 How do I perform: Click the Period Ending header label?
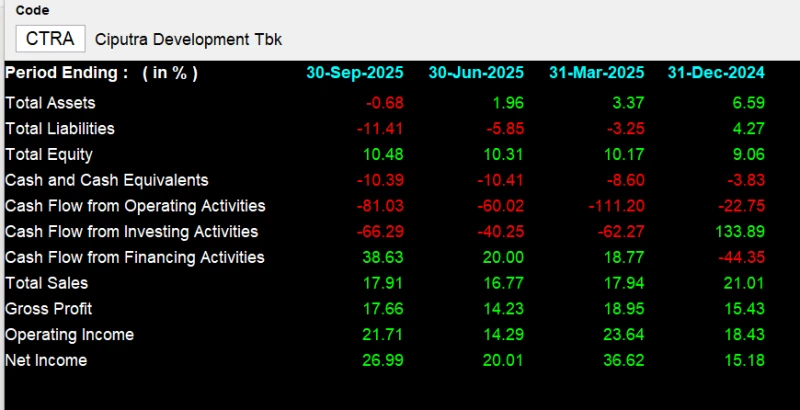(101, 73)
